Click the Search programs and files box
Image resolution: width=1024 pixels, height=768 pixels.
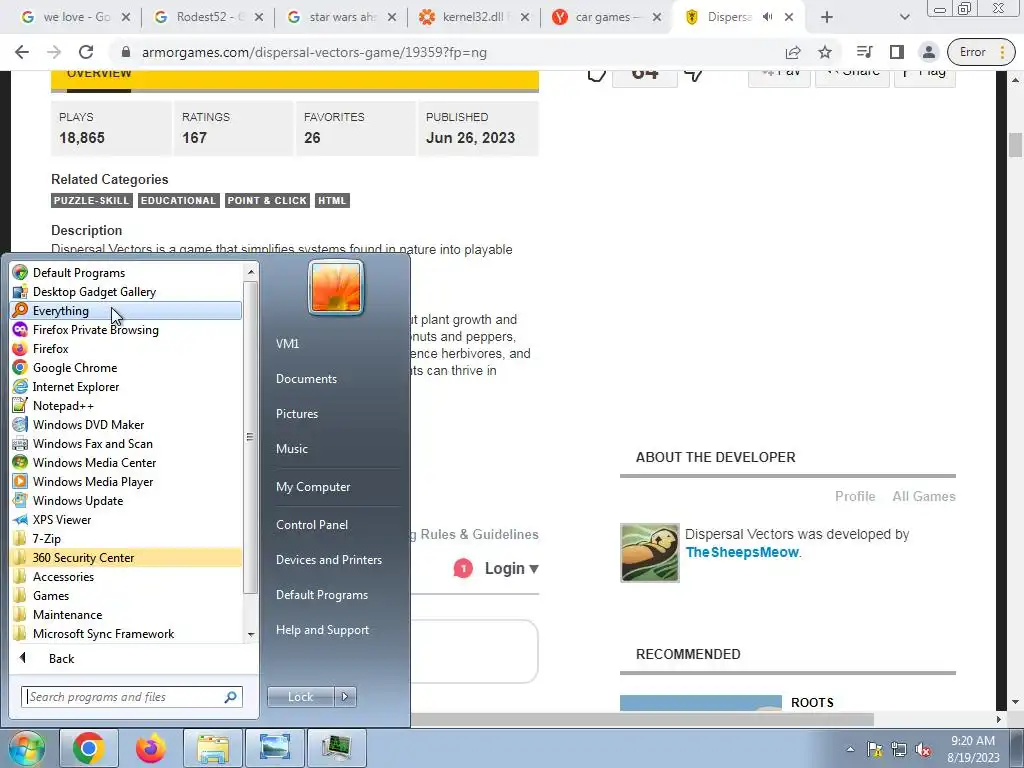coord(131,697)
